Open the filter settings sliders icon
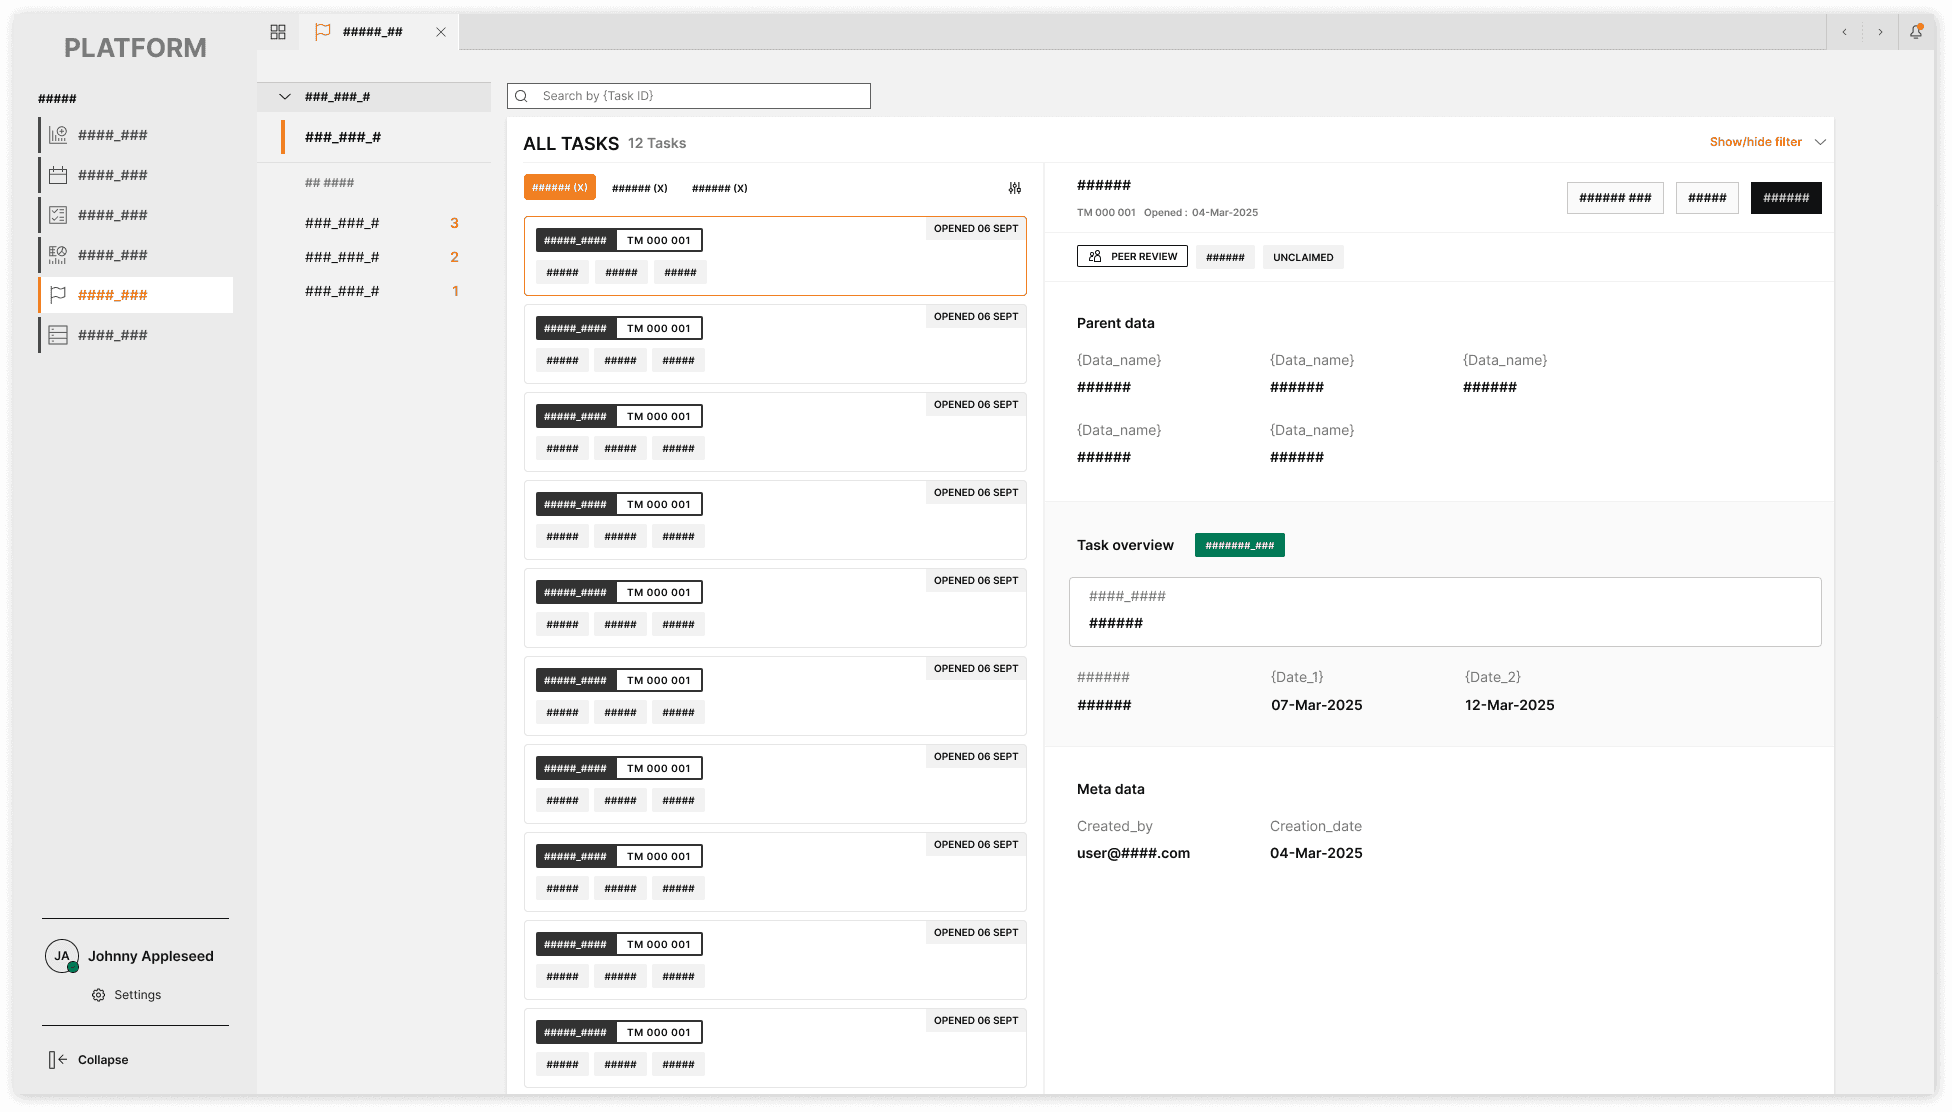 click(x=1015, y=188)
